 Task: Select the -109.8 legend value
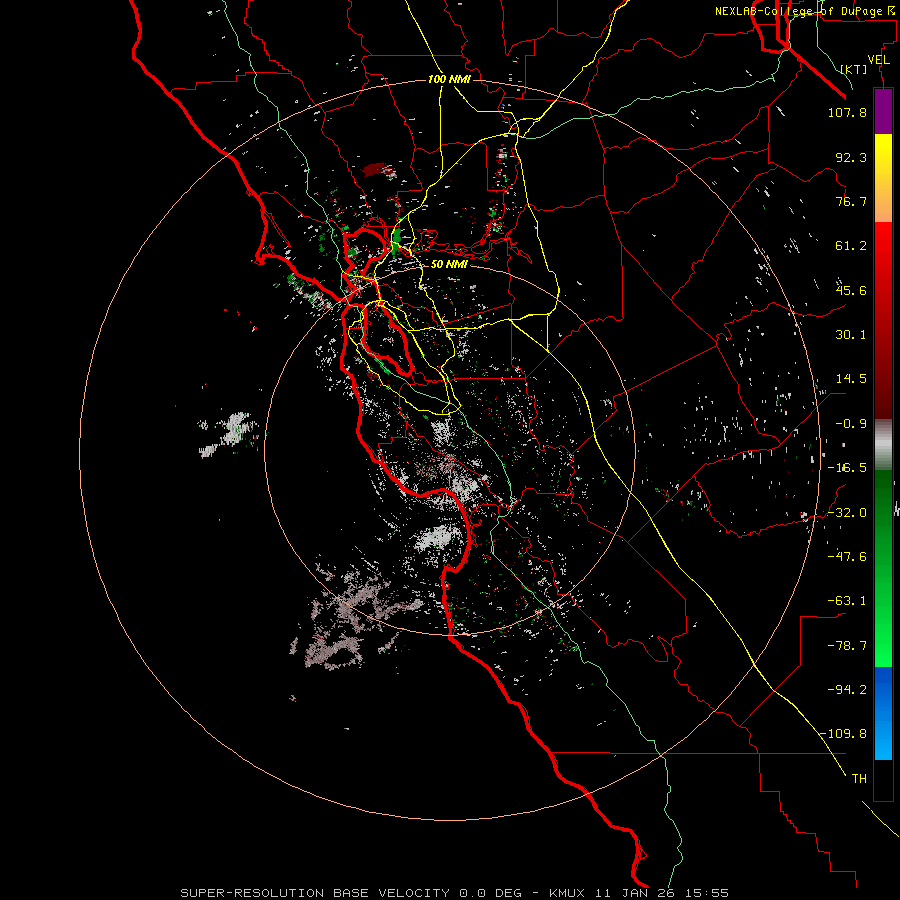coord(843,734)
